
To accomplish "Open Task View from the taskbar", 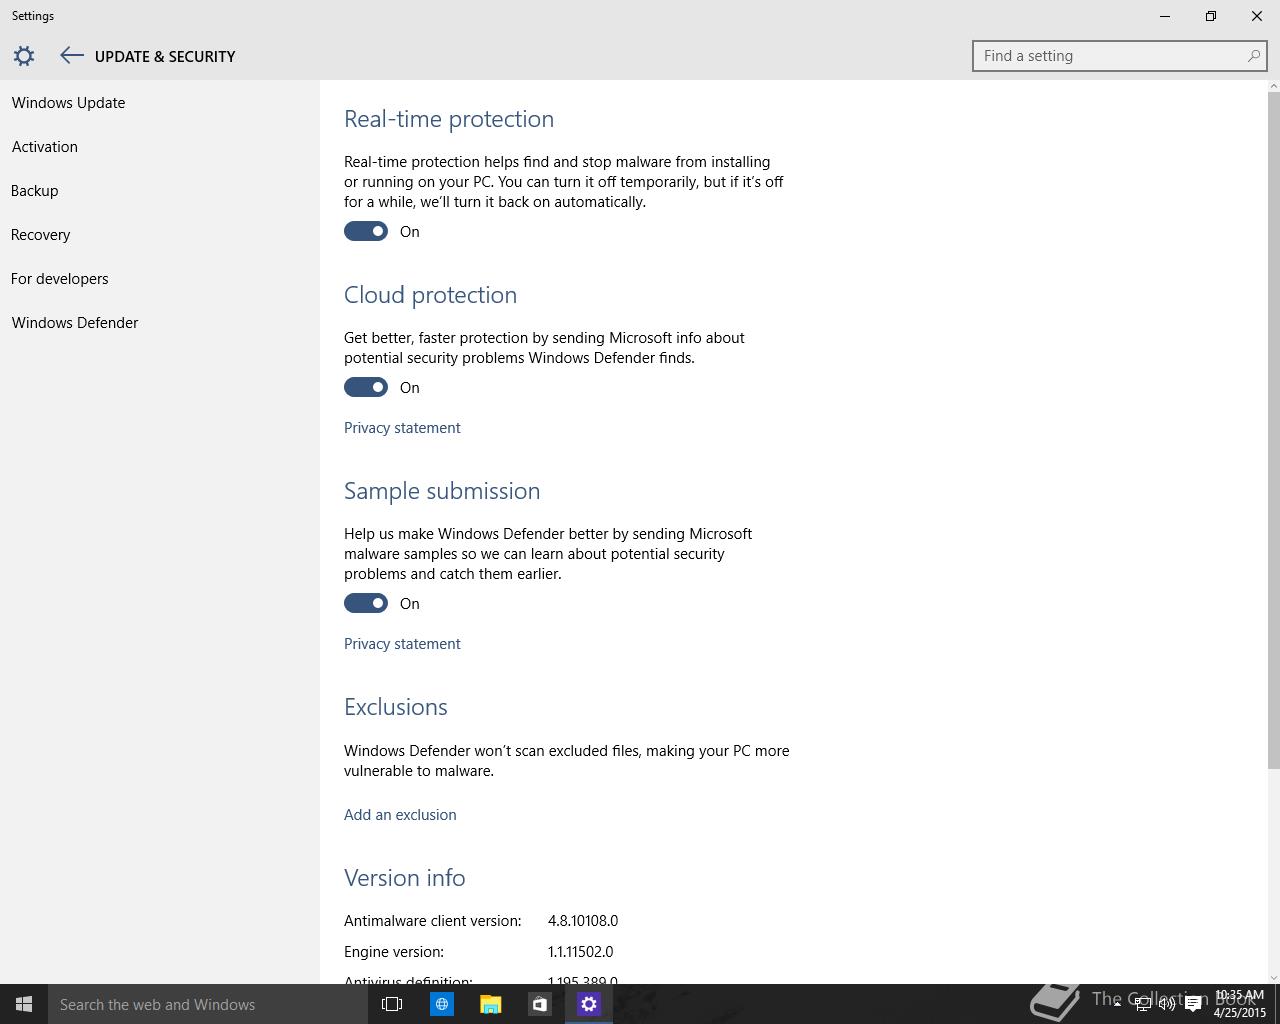I will click(x=392, y=1004).
